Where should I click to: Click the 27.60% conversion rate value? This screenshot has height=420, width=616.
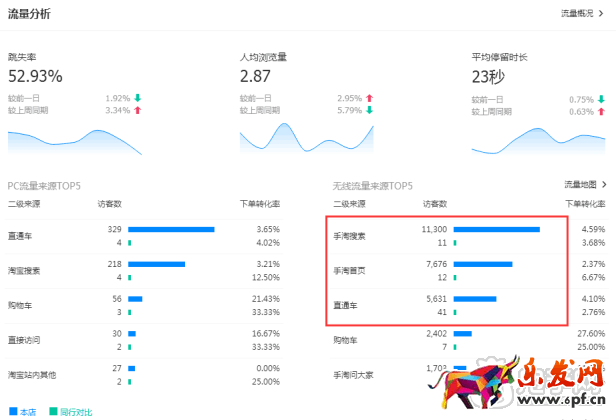tap(591, 333)
